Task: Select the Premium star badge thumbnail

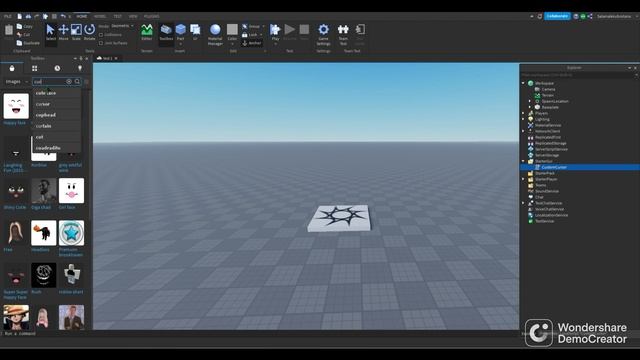Action: [x=71, y=233]
